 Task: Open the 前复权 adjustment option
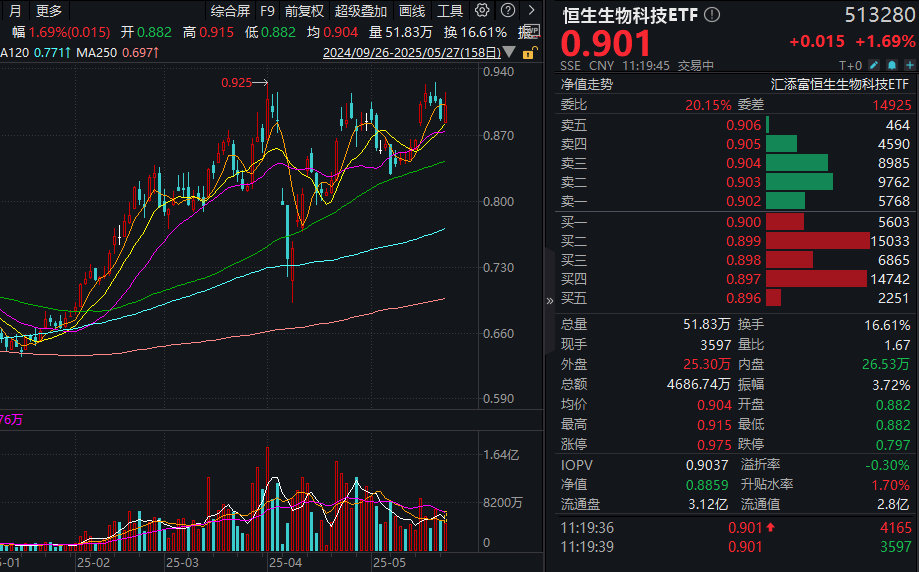click(x=304, y=11)
